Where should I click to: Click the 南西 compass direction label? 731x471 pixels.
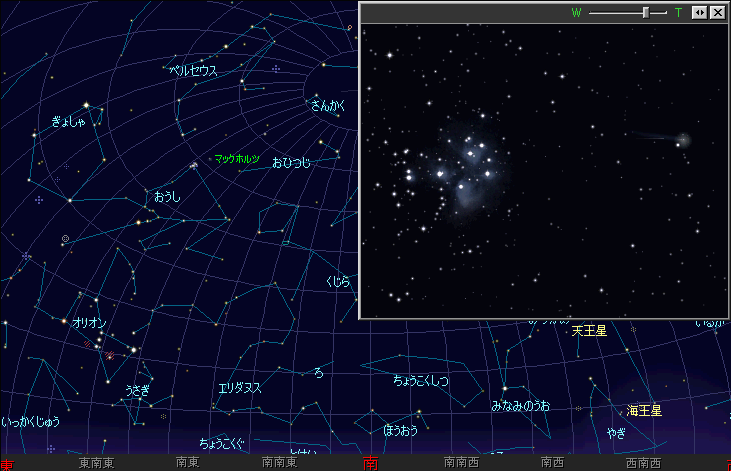click(551, 463)
